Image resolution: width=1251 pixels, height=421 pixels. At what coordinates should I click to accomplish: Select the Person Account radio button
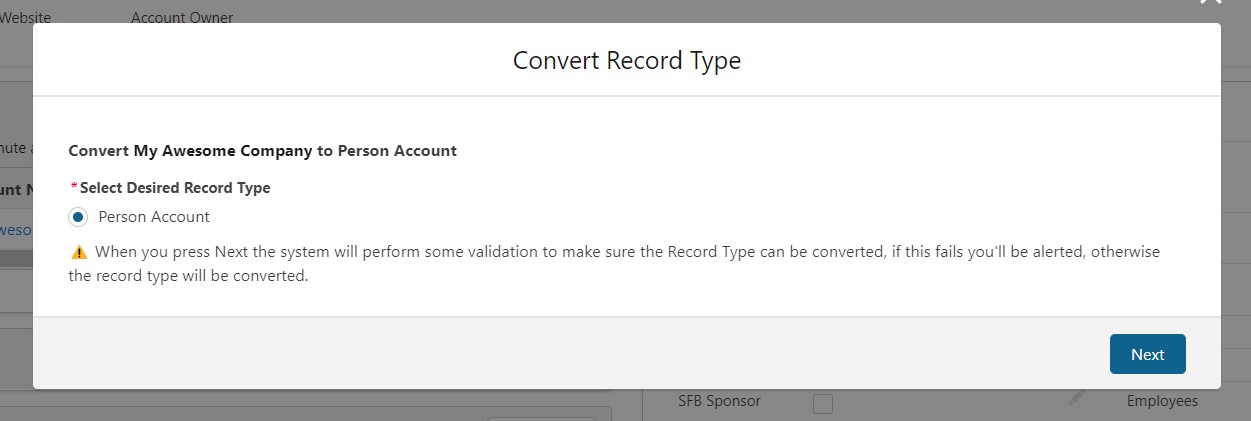pos(79,217)
